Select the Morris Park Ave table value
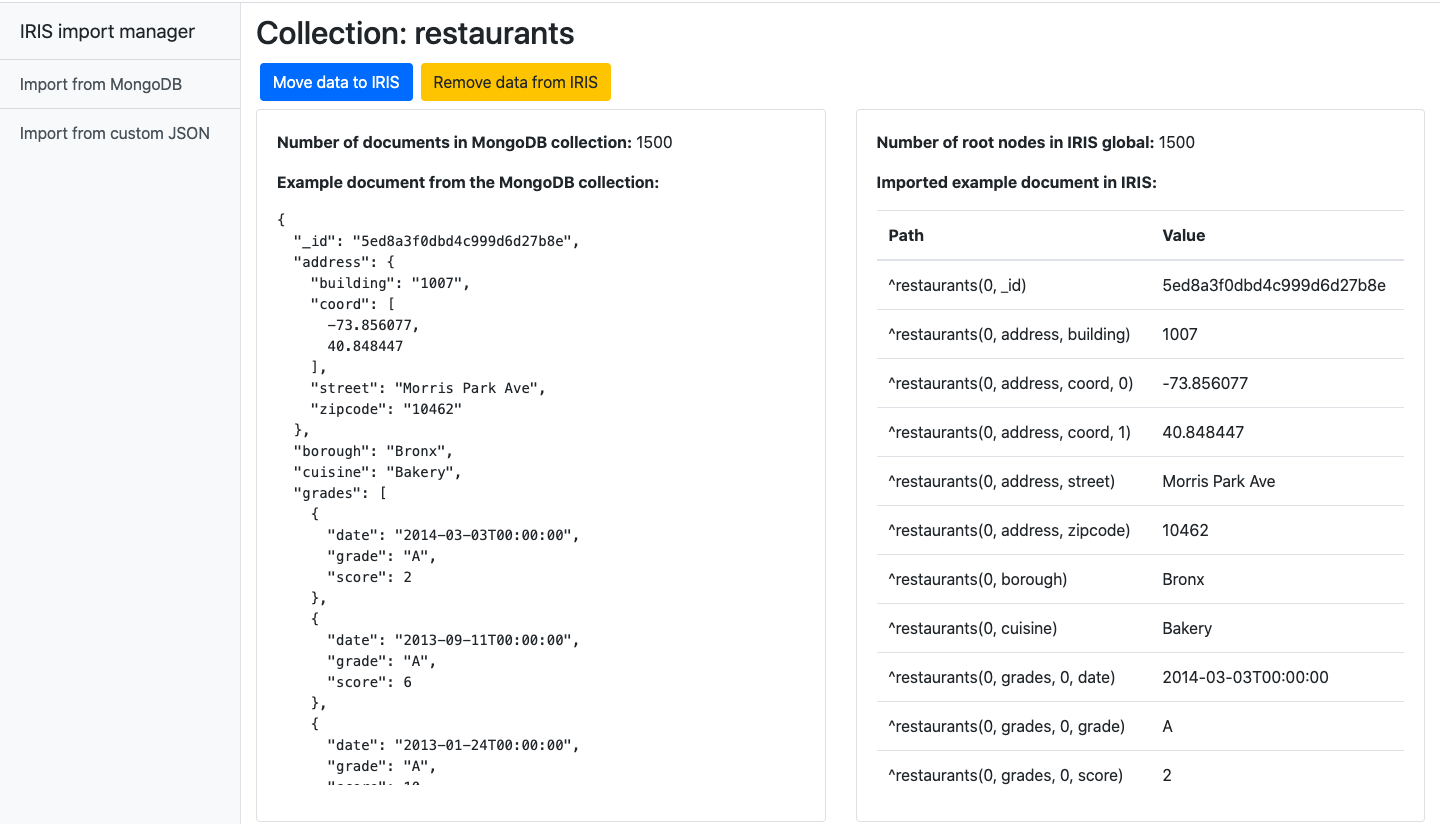The image size is (1440, 824). coord(1218,481)
